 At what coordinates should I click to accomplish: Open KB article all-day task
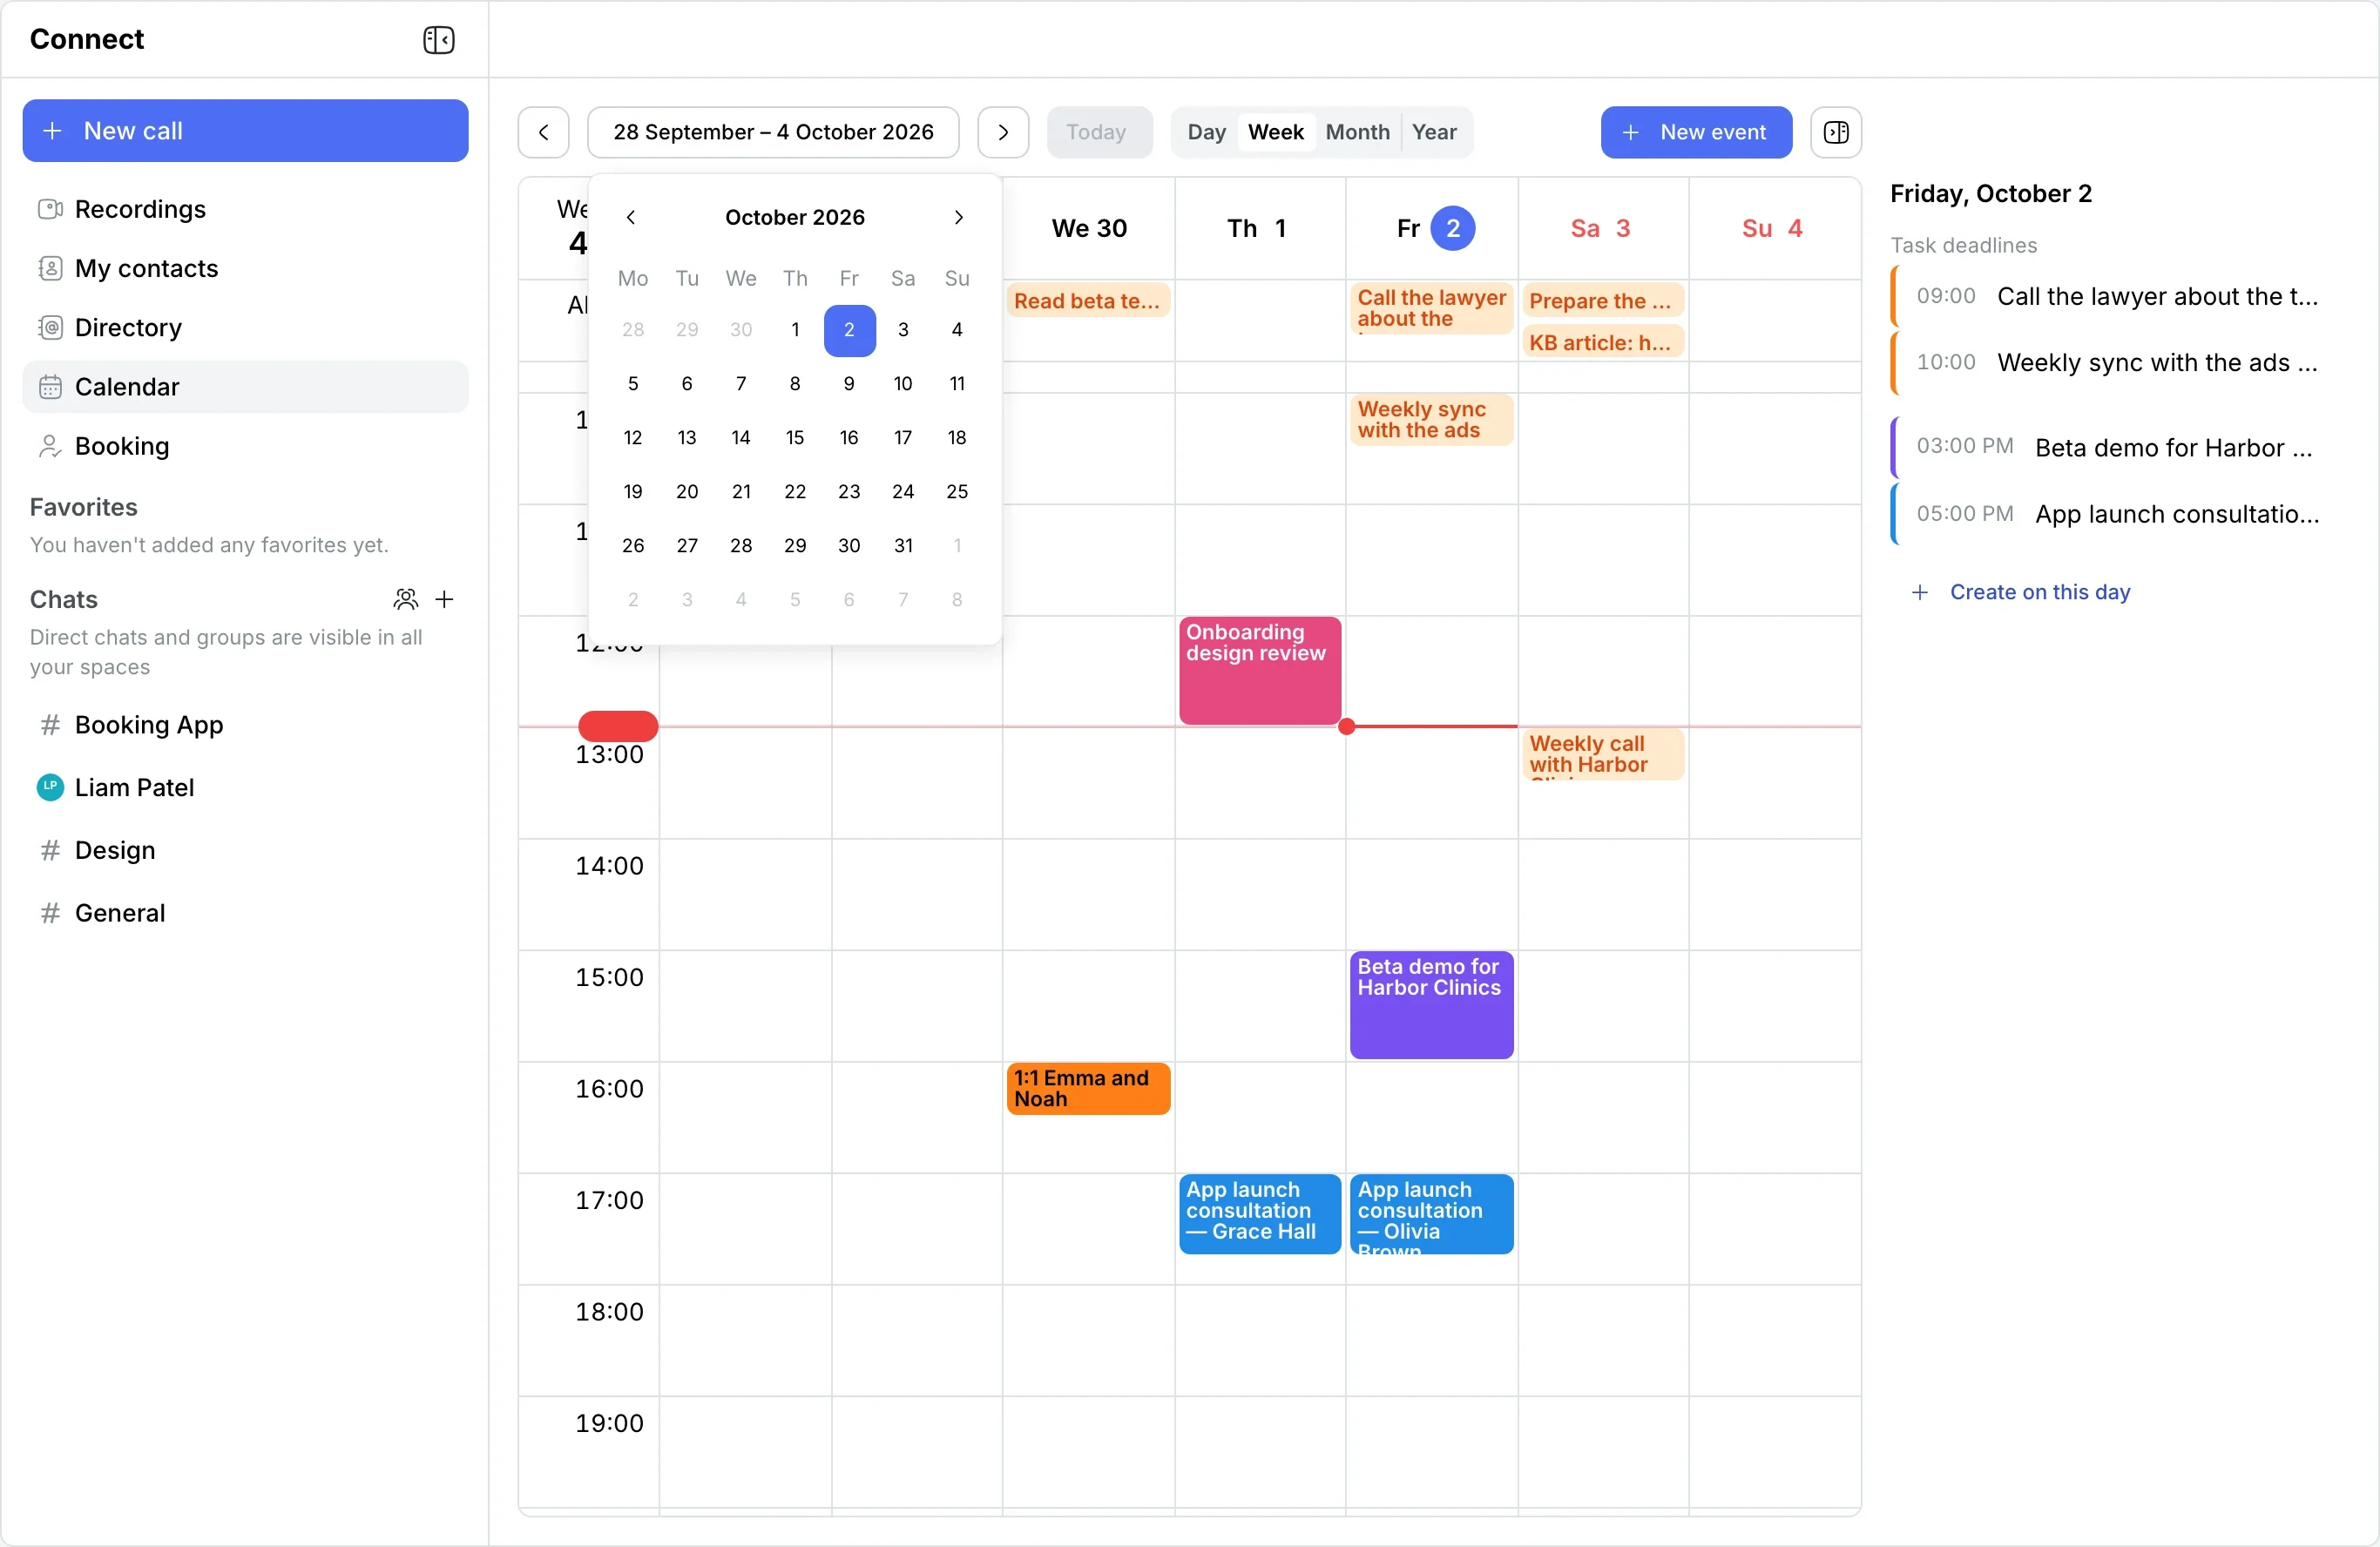[1603, 342]
